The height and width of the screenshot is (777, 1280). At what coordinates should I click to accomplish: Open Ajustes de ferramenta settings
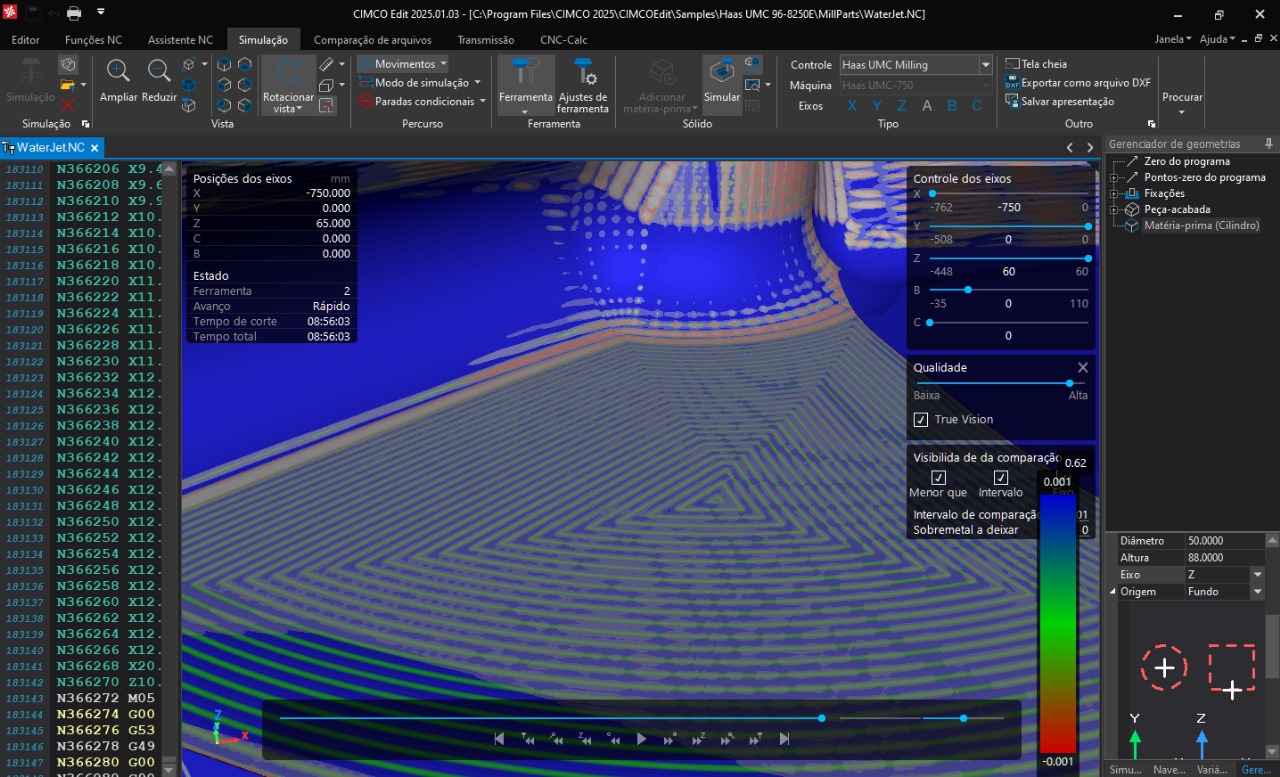(x=583, y=85)
